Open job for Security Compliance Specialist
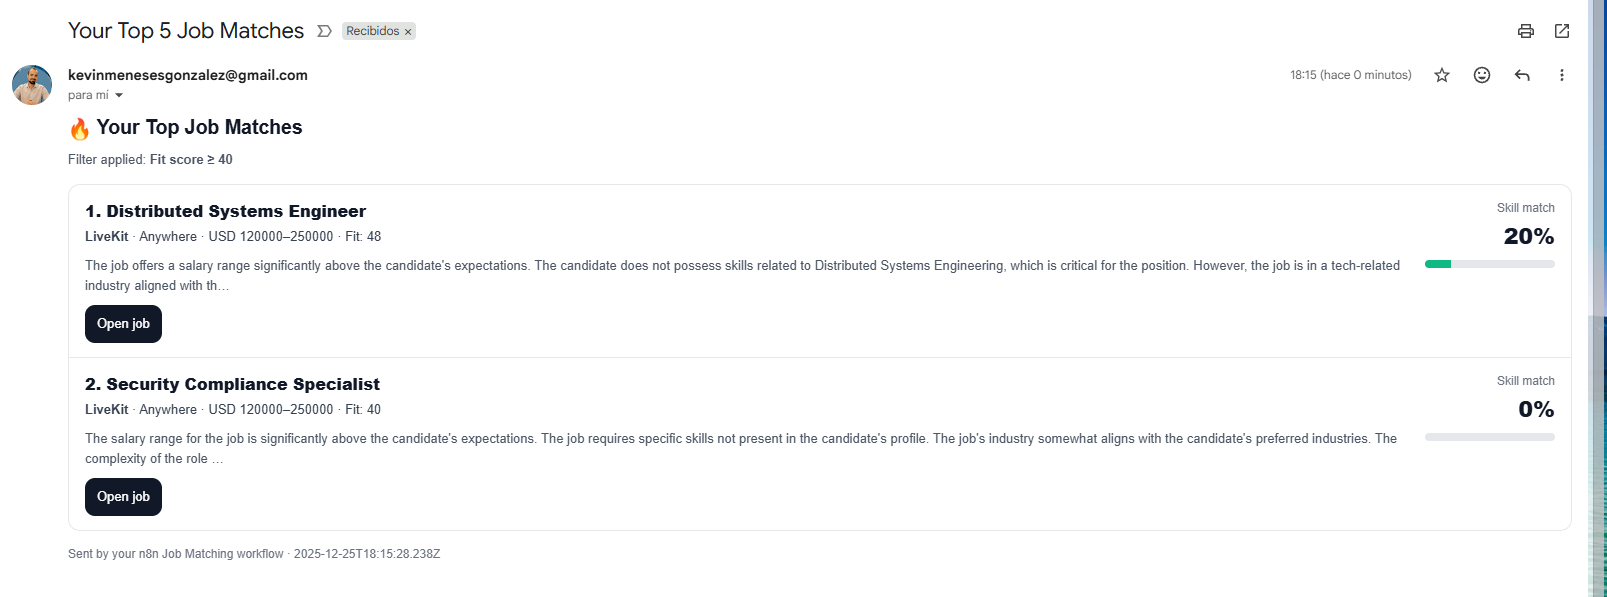Screen dimensions: 1607x597 pos(123,497)
